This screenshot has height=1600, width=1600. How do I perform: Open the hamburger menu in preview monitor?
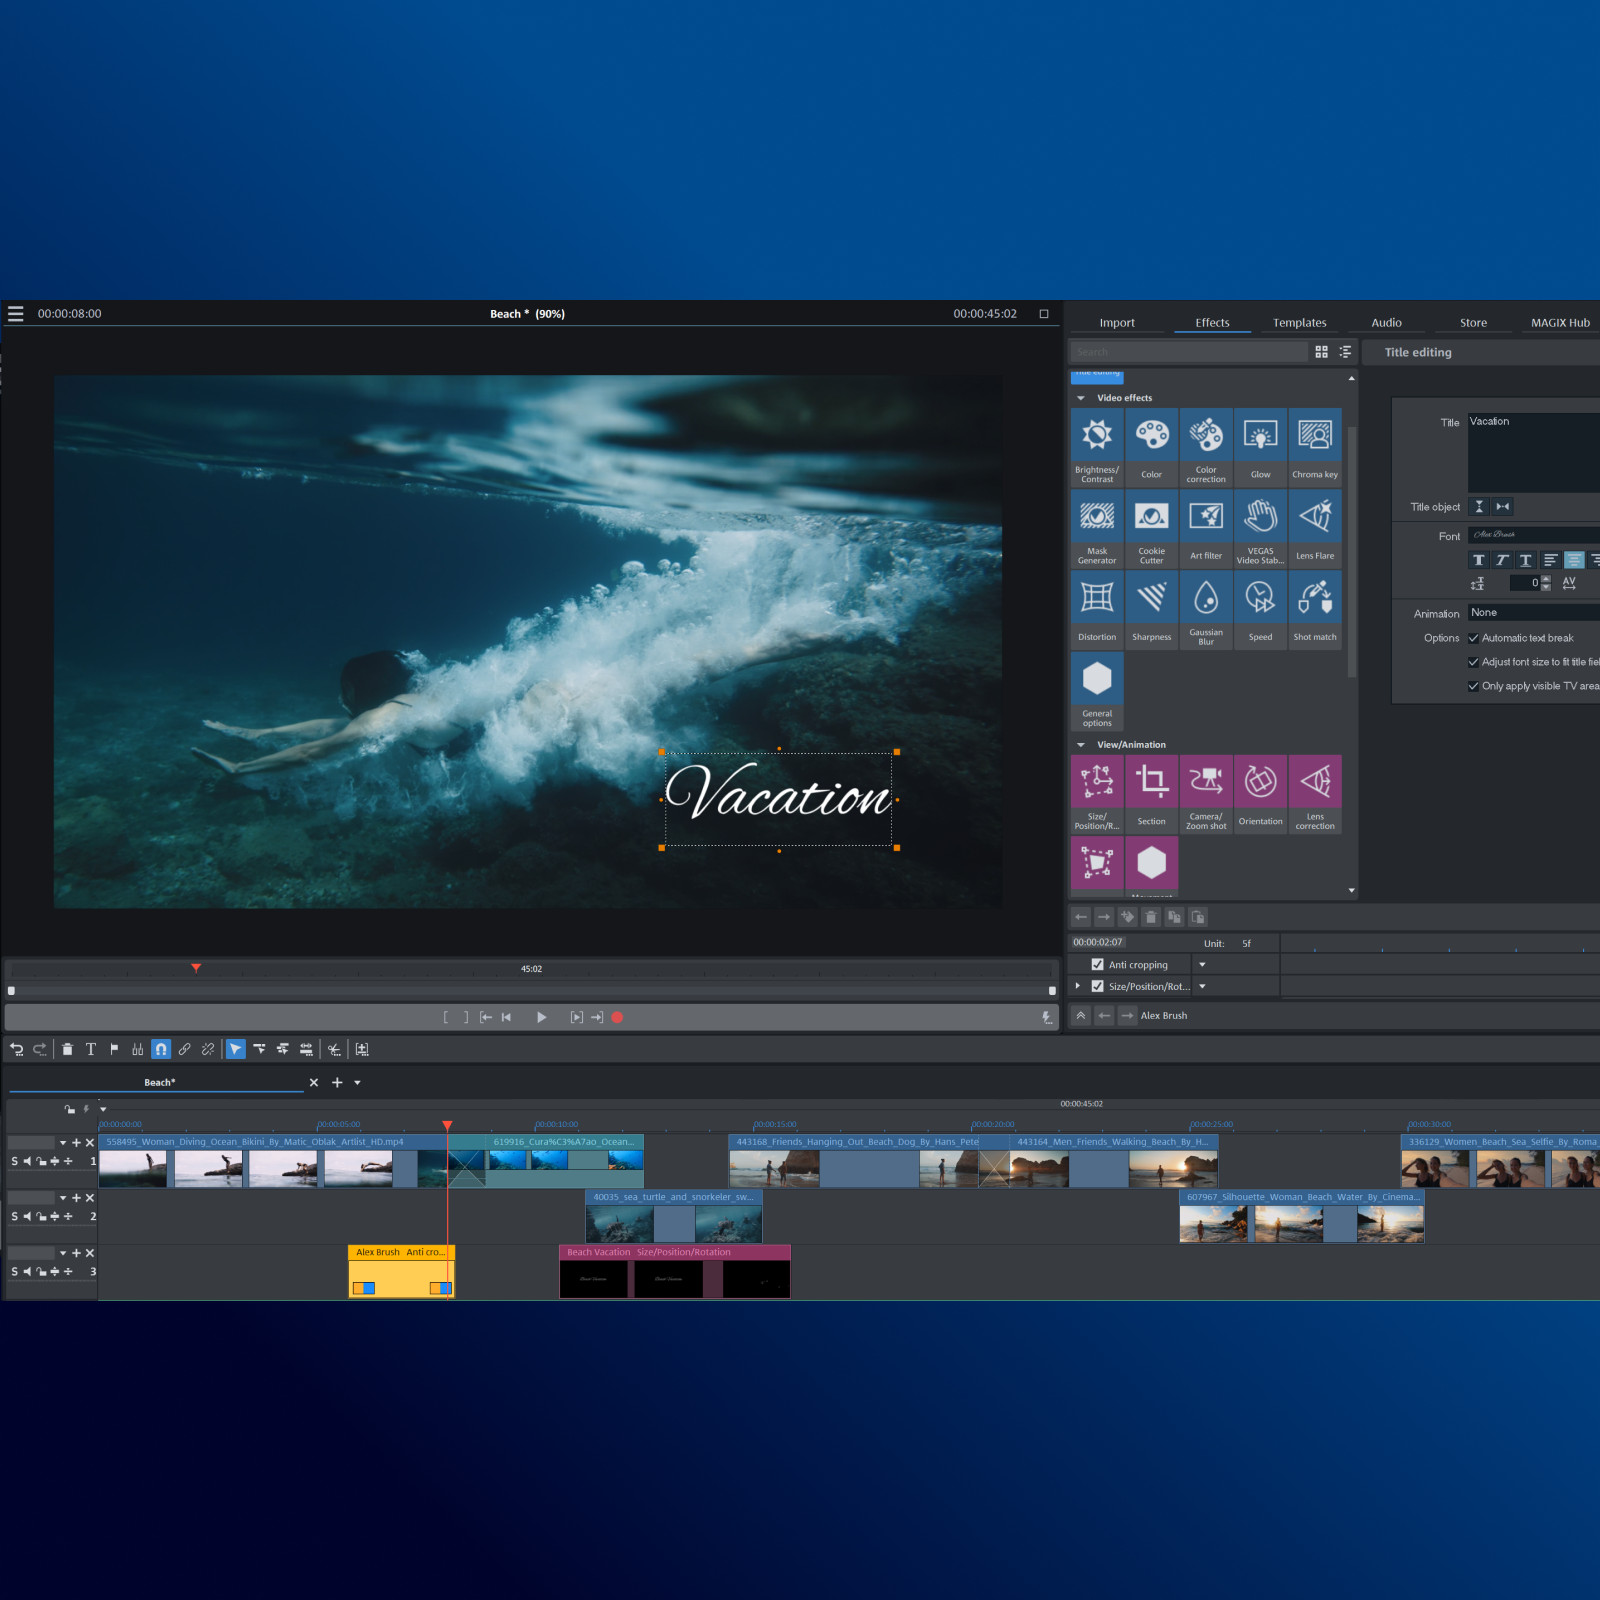15,314
